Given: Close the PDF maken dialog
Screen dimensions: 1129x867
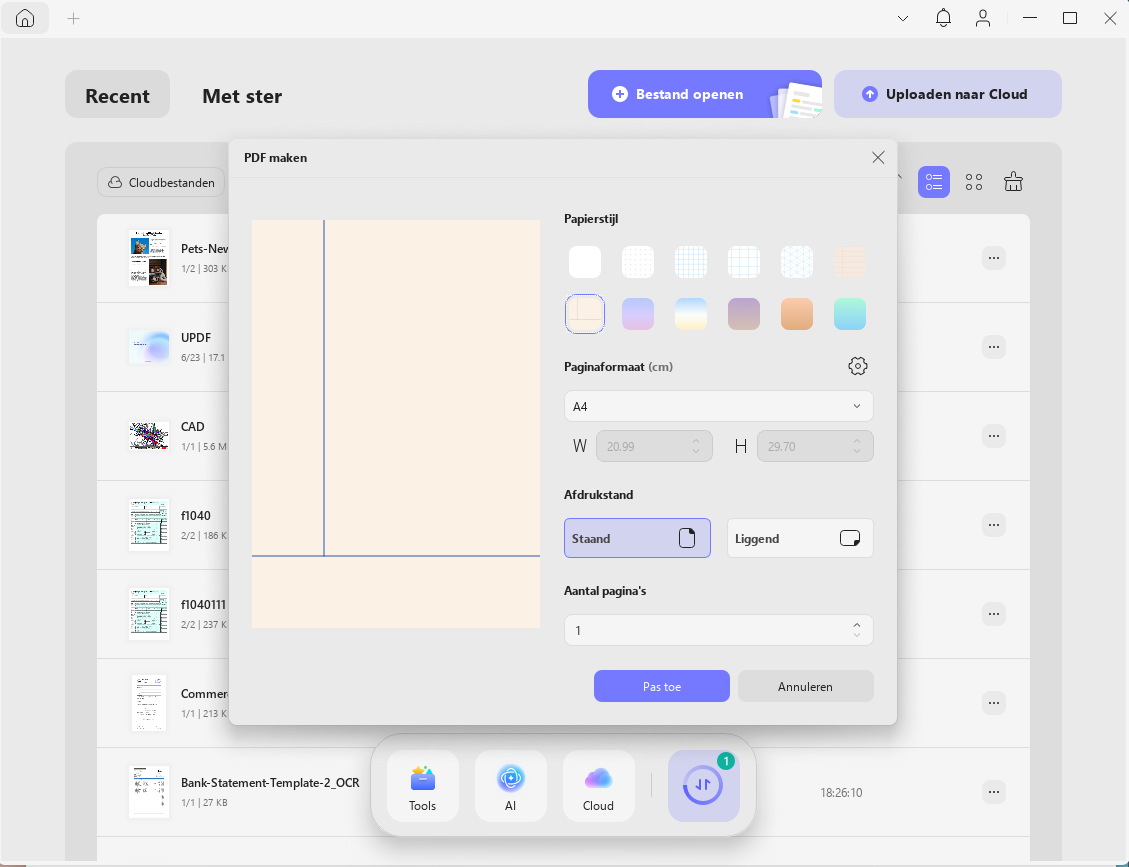Looking at the screenshot, I should [x=878, y=158].
